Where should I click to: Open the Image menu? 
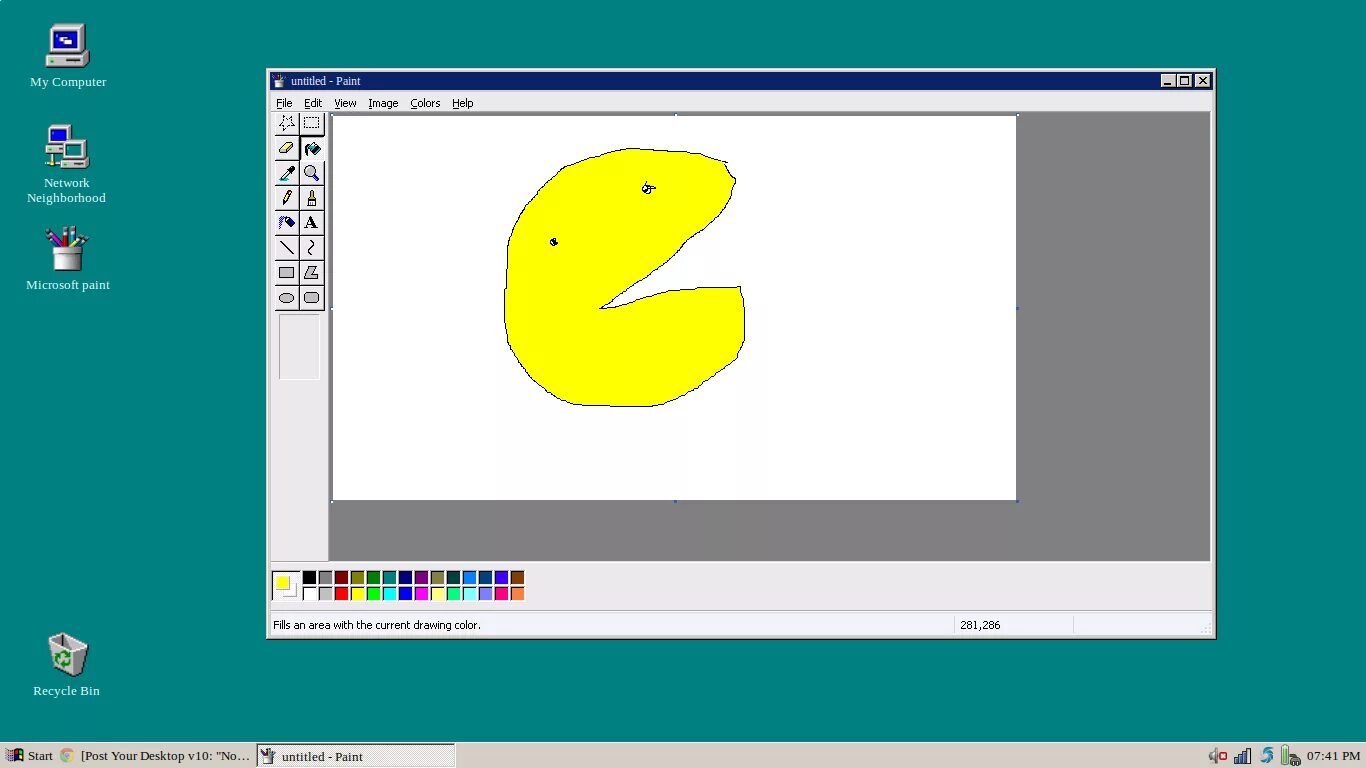coord(383,103)
